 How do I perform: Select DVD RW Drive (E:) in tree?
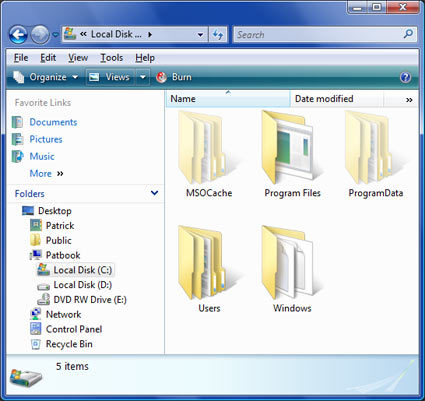pyautogui.click(x=90, y=300)
